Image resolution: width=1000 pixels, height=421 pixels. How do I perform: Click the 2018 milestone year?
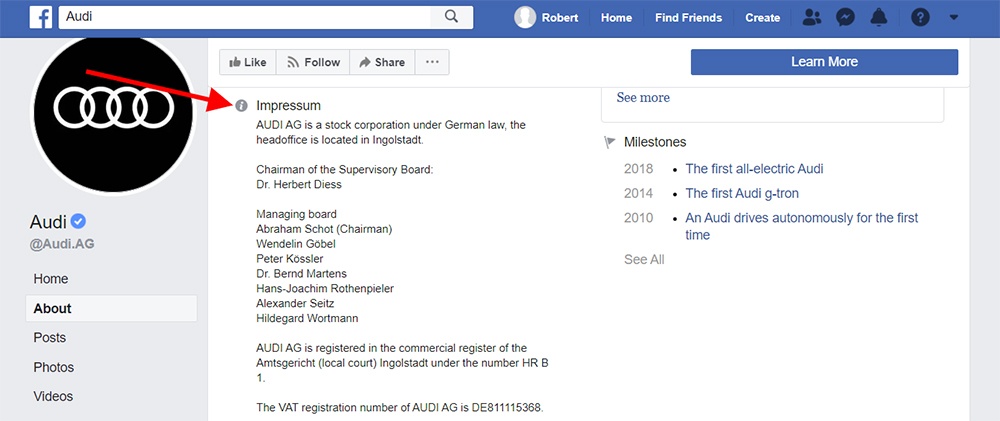coord(638,169)
